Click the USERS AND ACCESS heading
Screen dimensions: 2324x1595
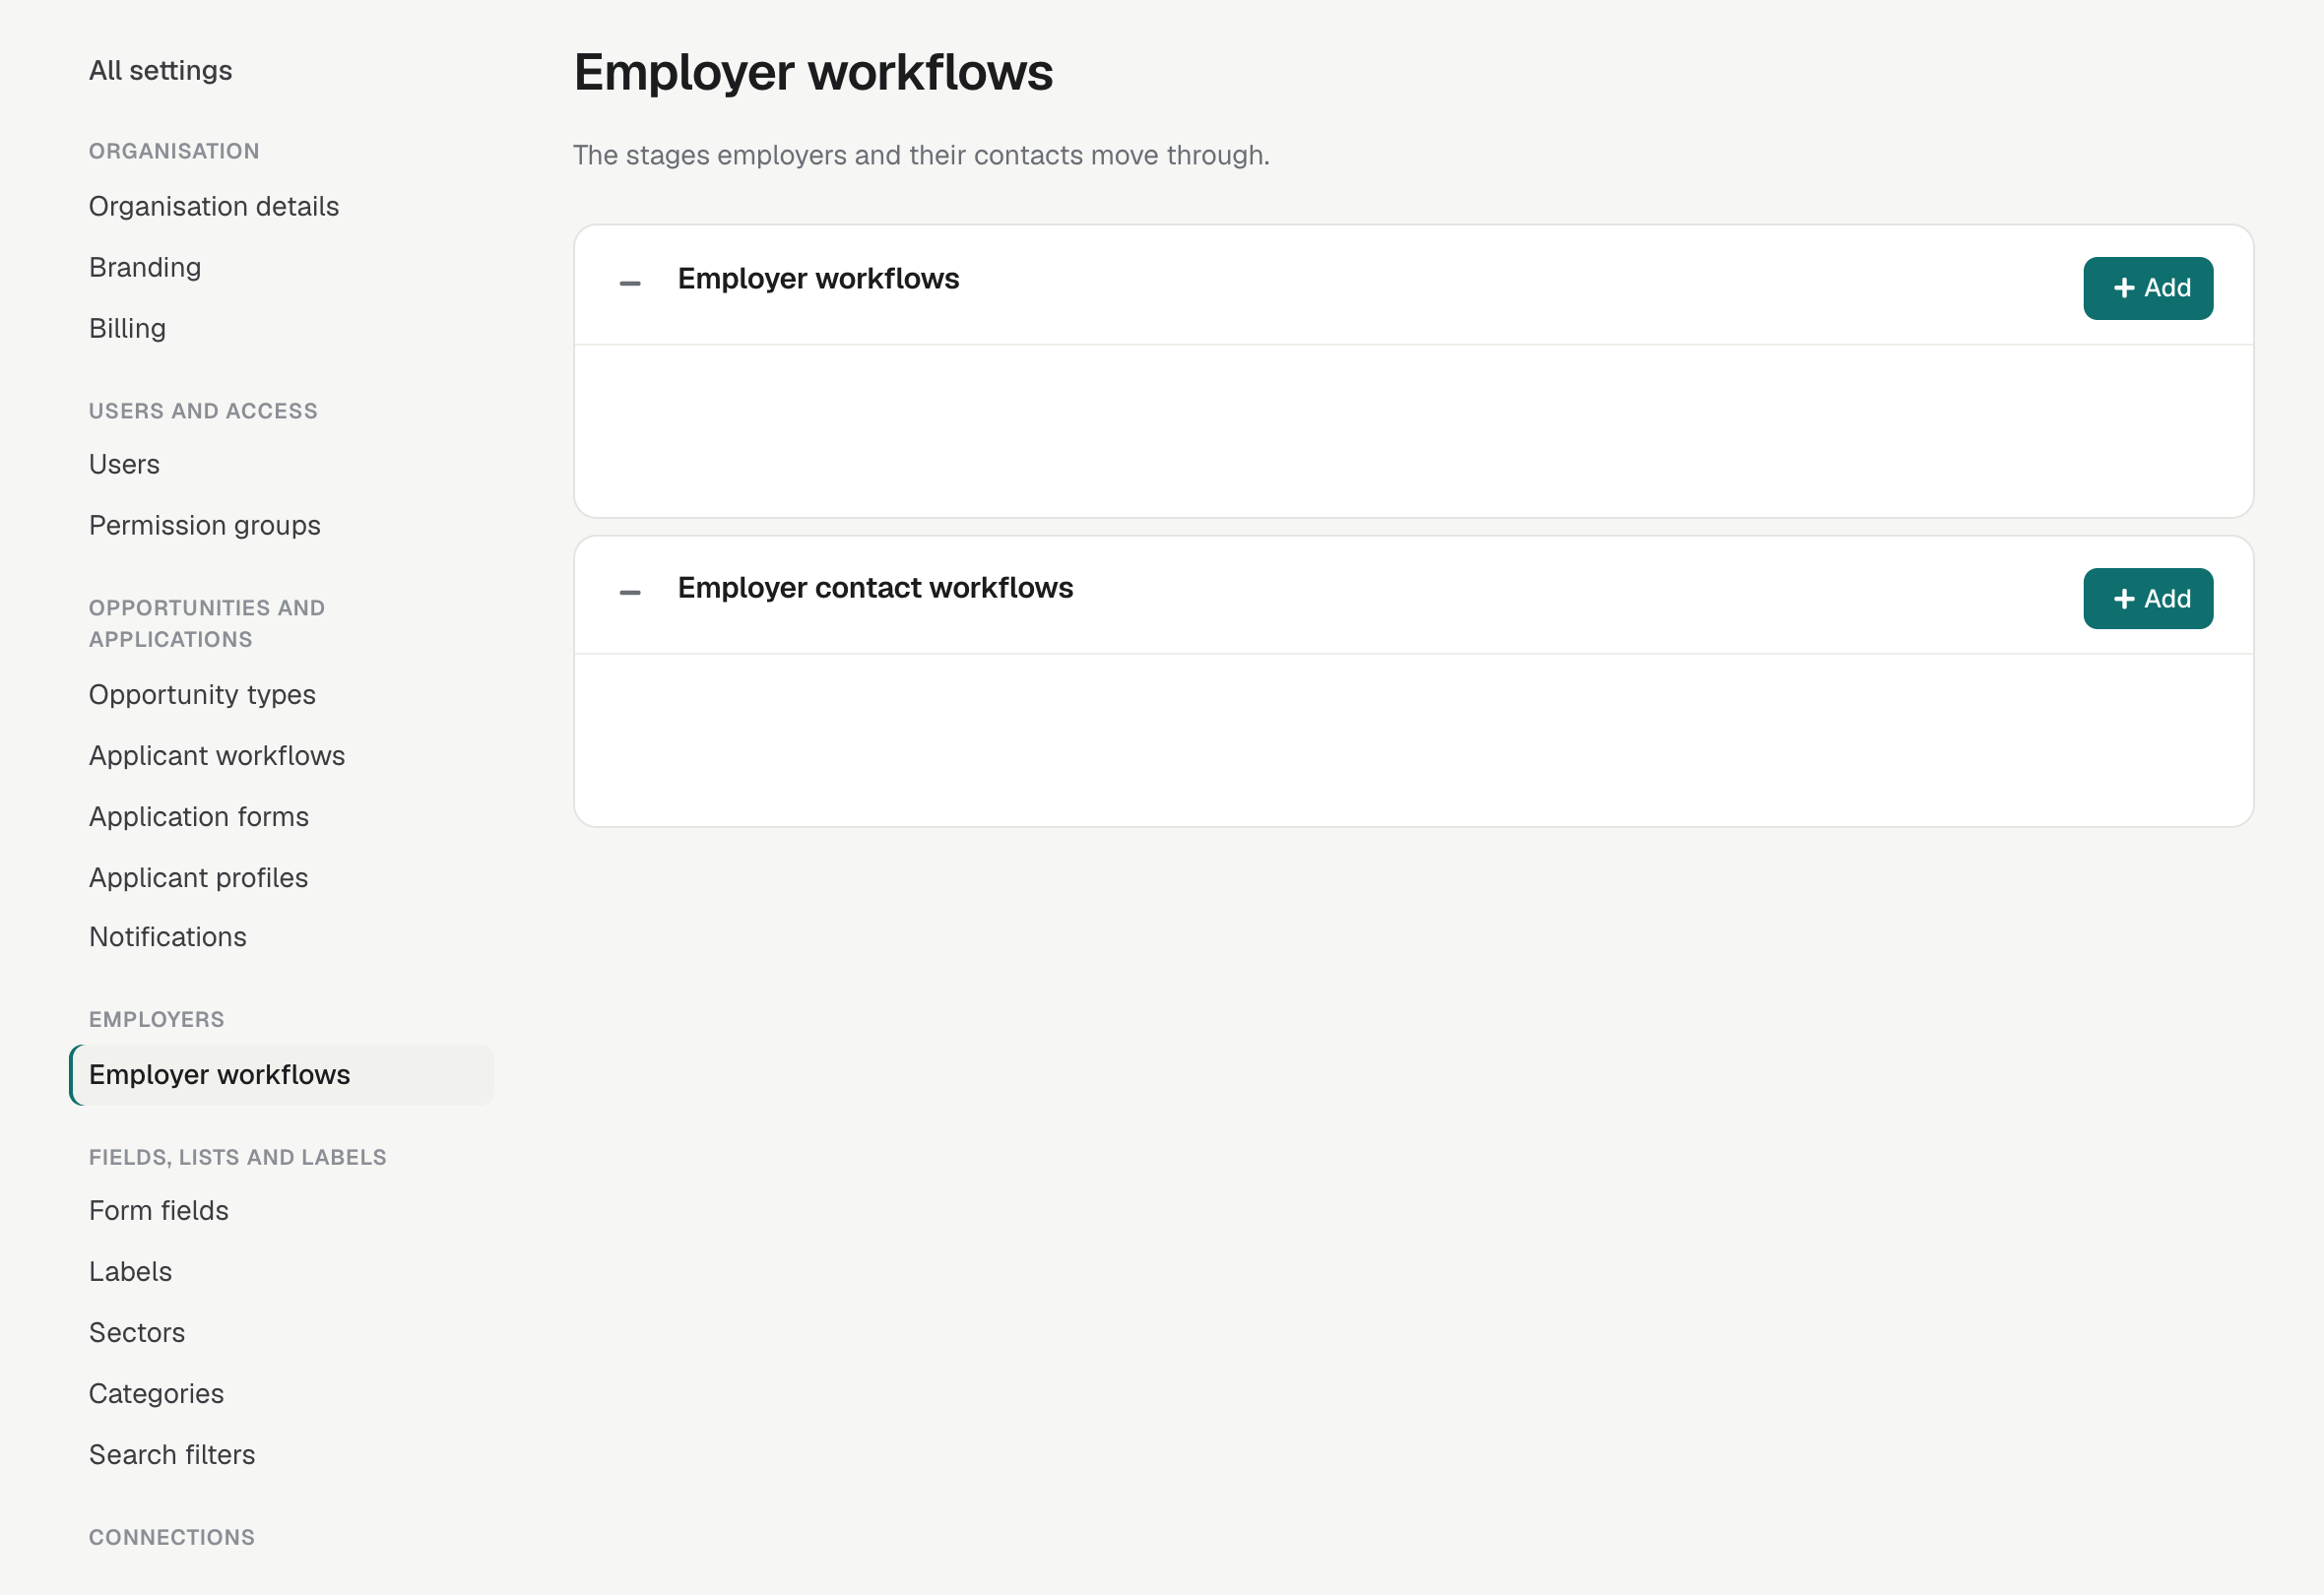point(203,411)
